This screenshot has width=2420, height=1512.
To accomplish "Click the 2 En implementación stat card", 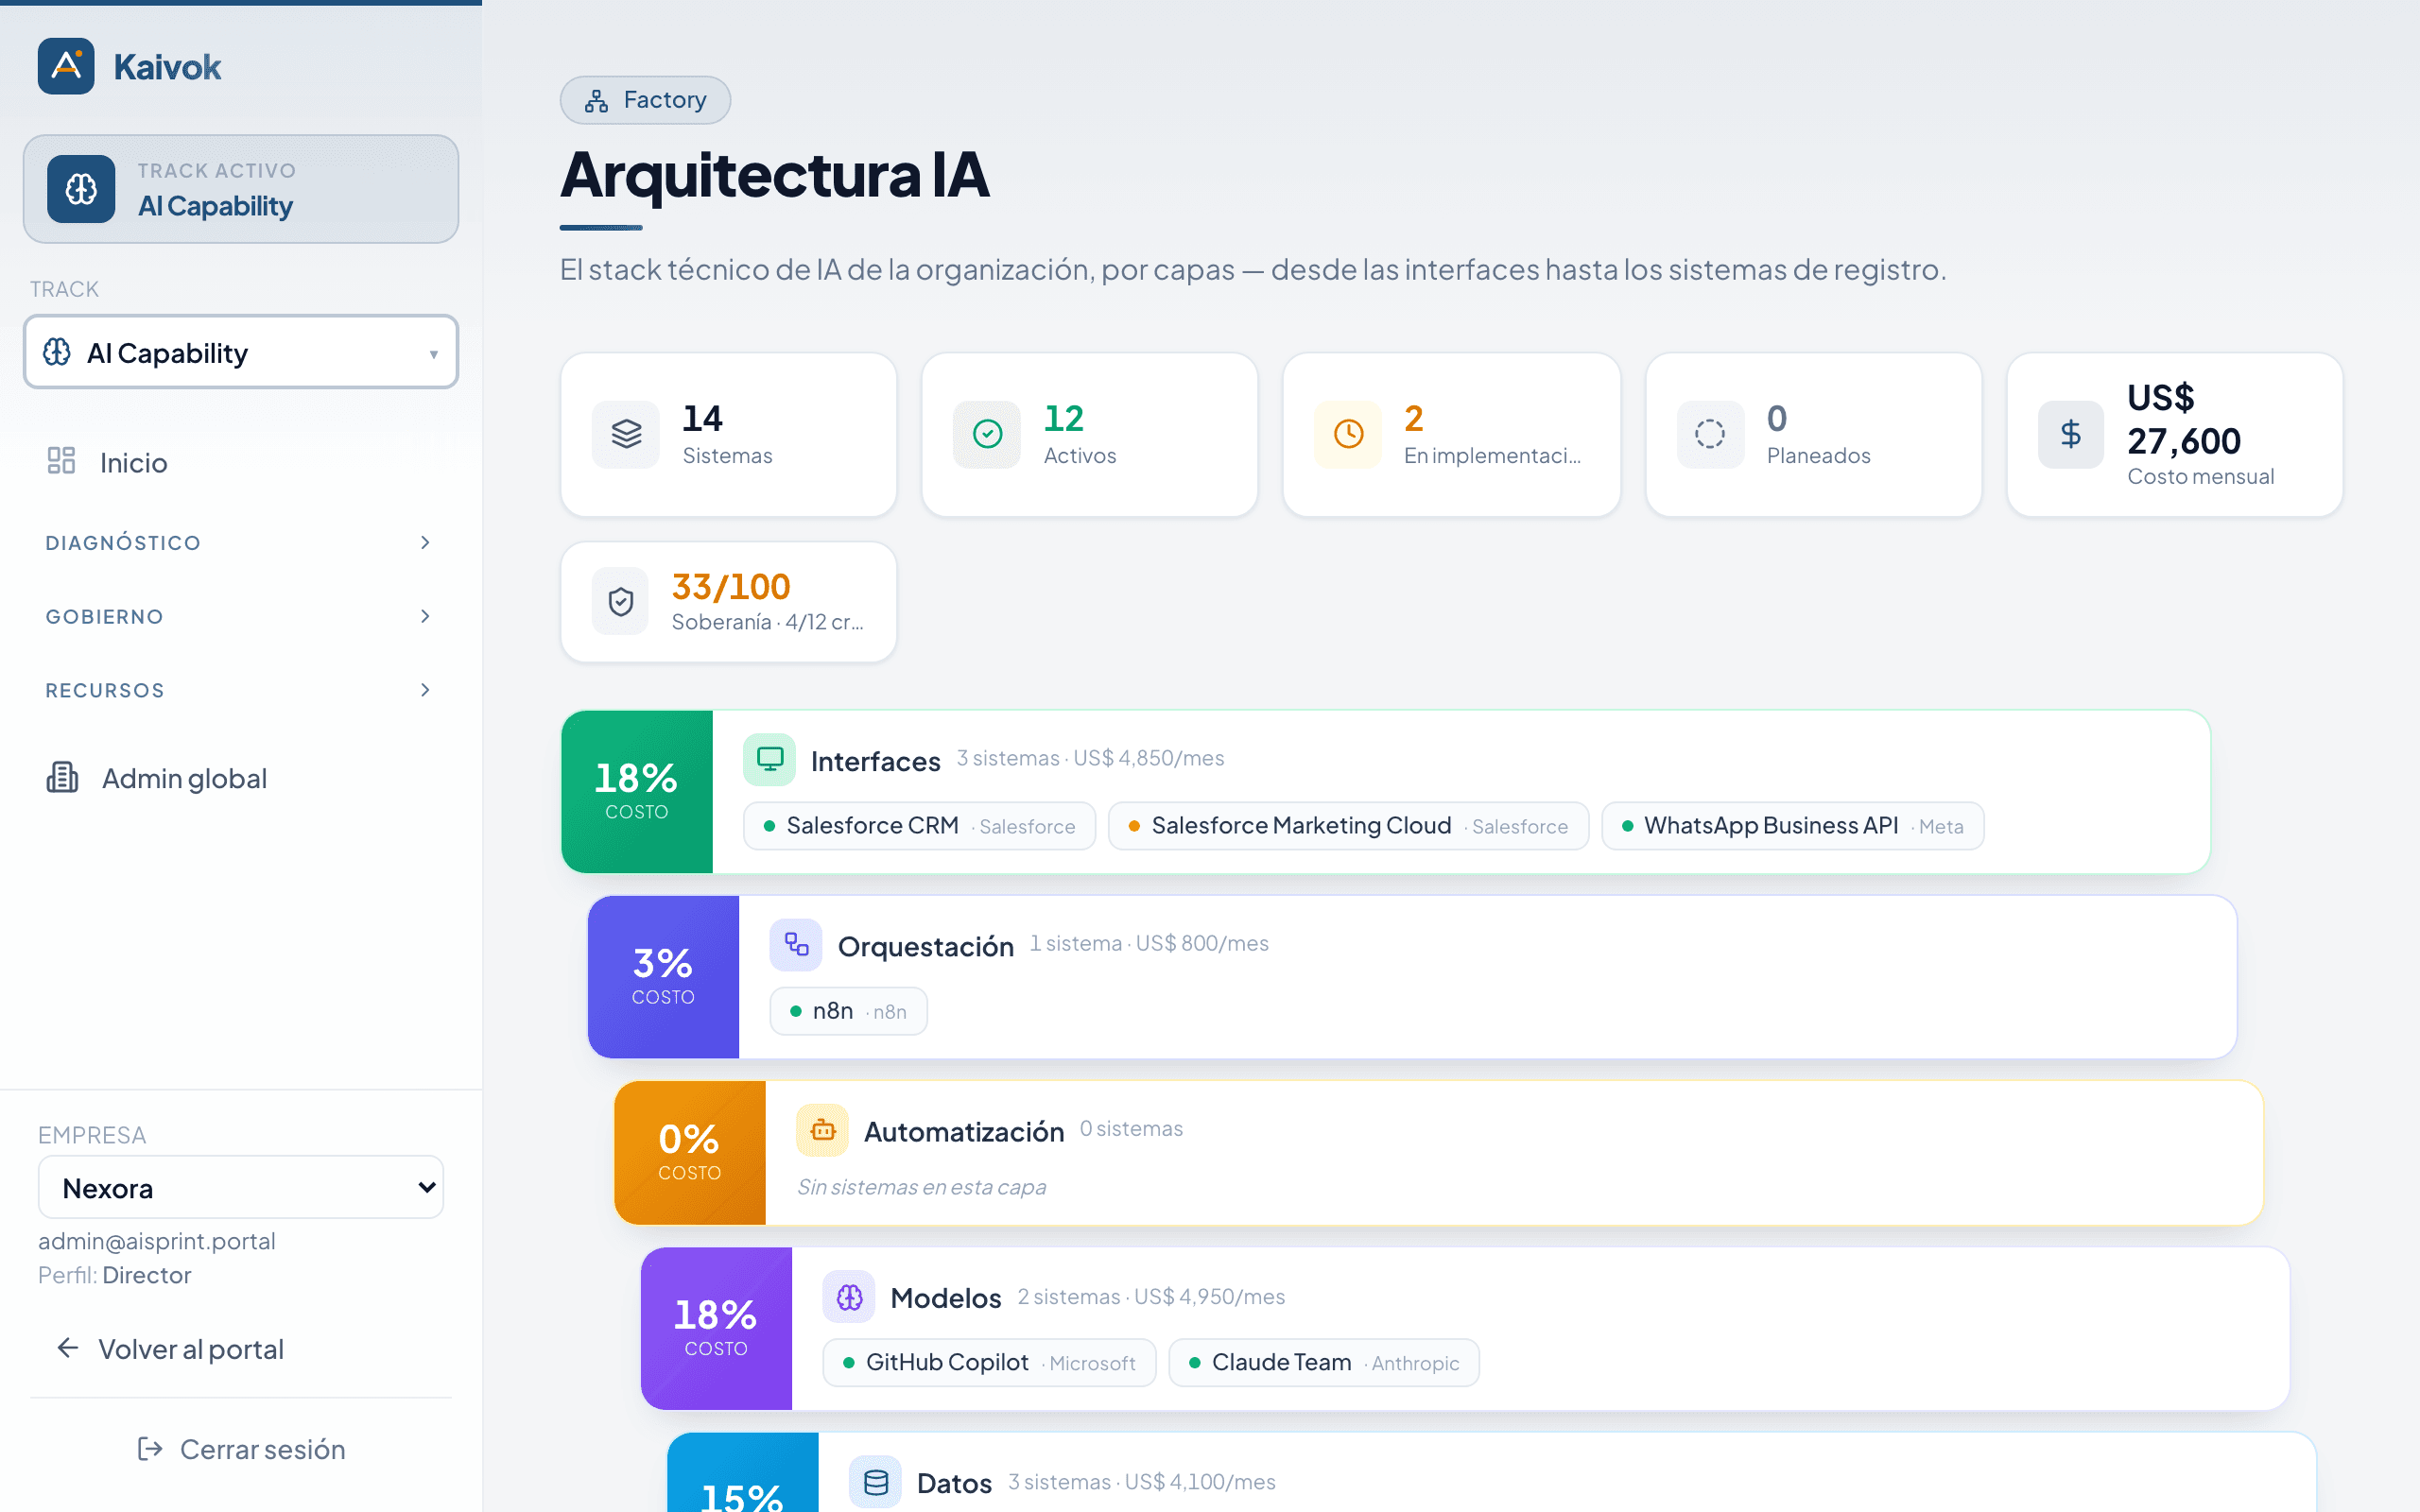I will click(1451, 434).
